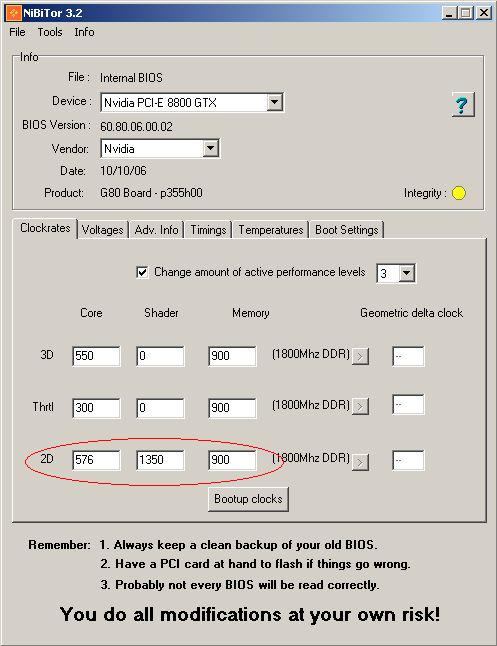Click the 3D Geometric delta clock field
Viewport: 497px width, 646px height.
click(408, 356)
